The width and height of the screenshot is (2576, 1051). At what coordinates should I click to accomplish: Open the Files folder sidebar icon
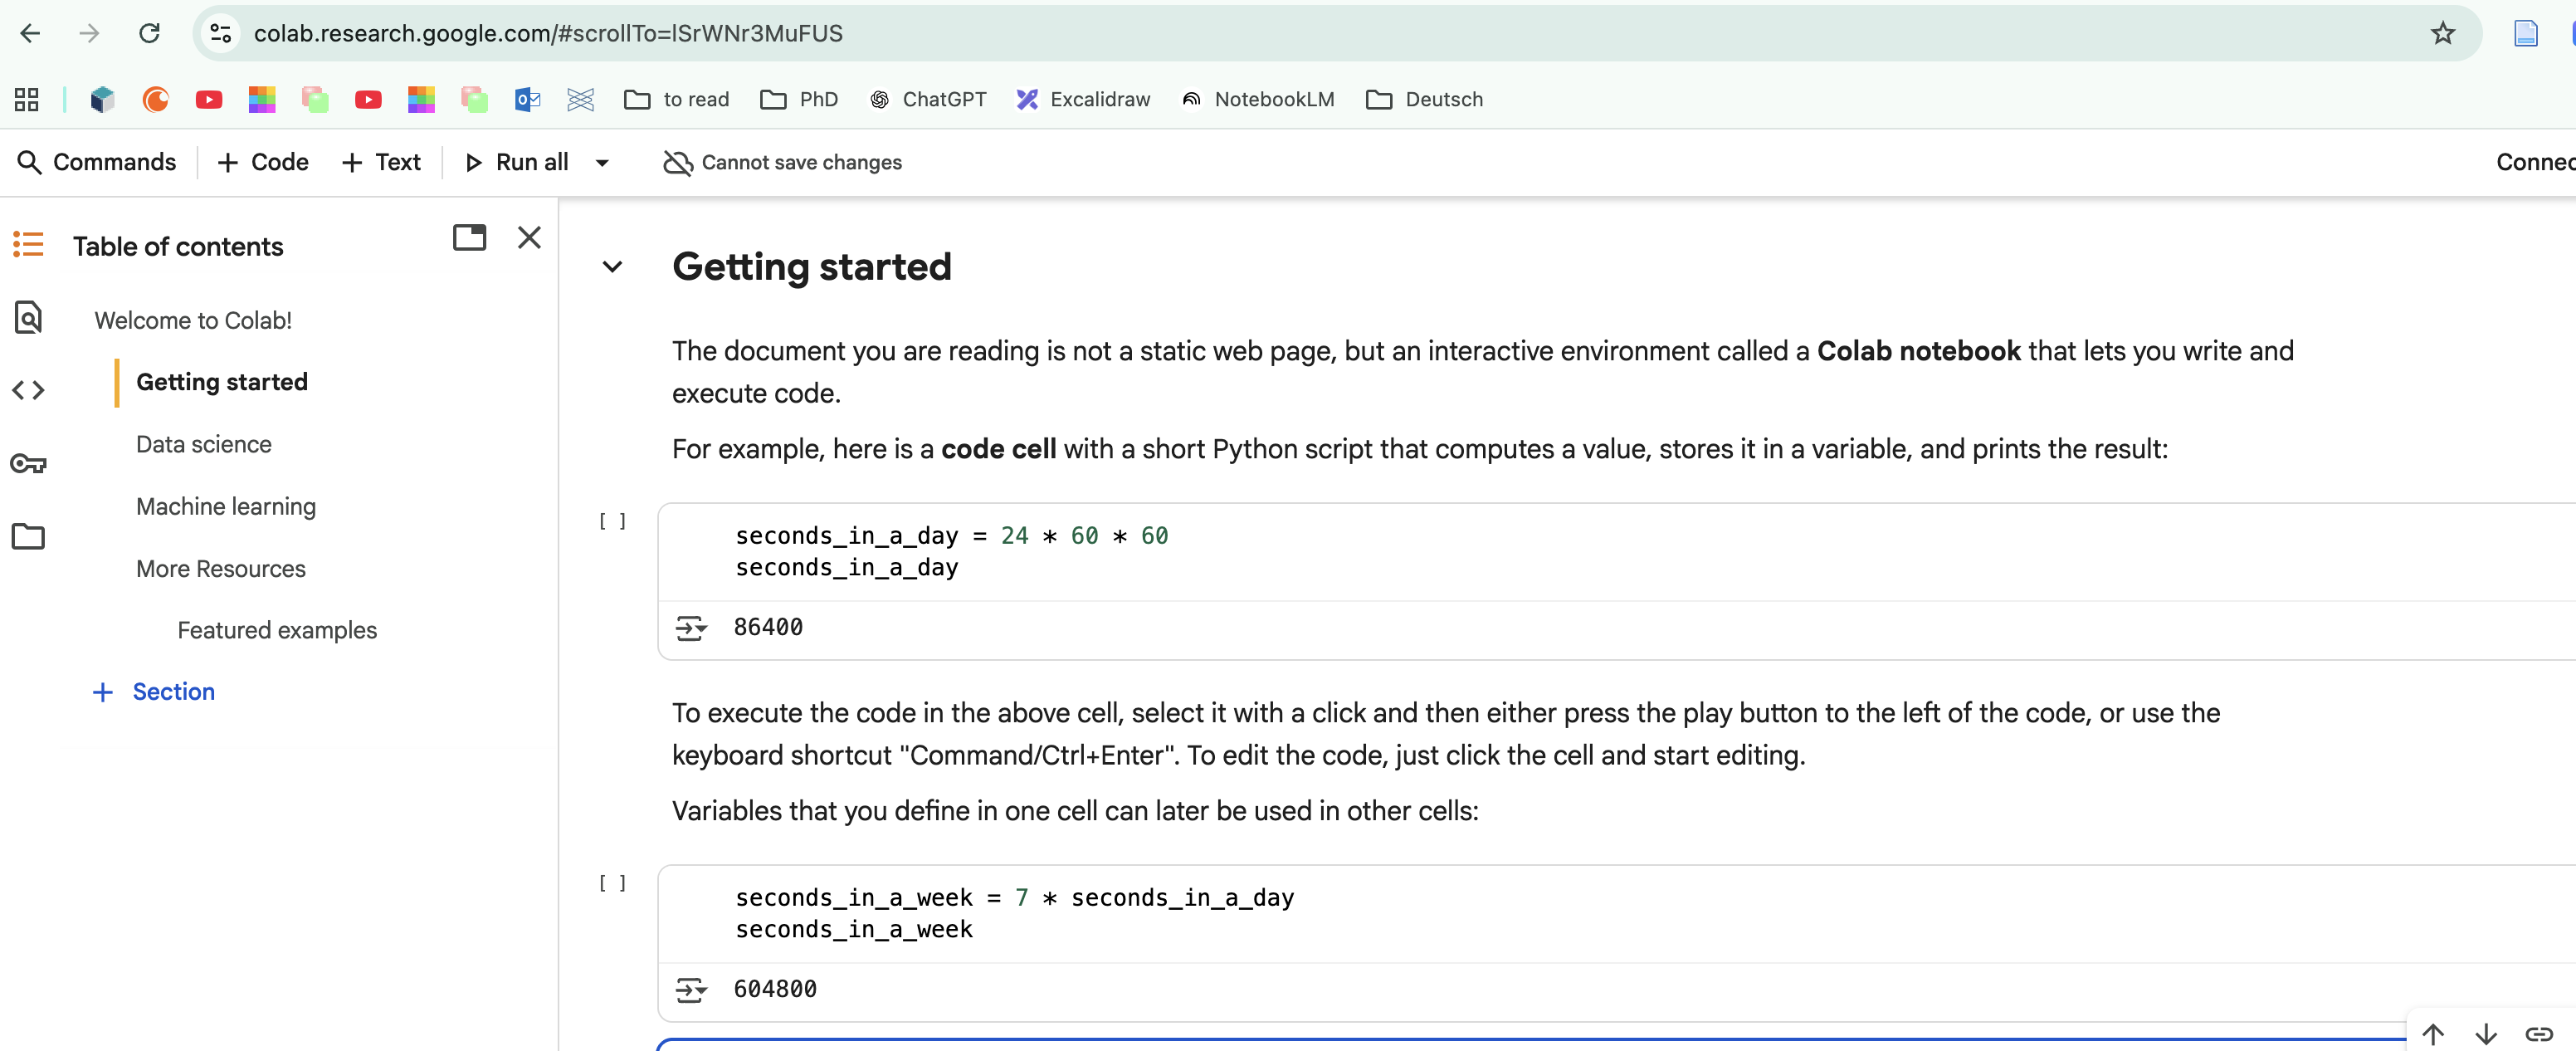(28, 536)
